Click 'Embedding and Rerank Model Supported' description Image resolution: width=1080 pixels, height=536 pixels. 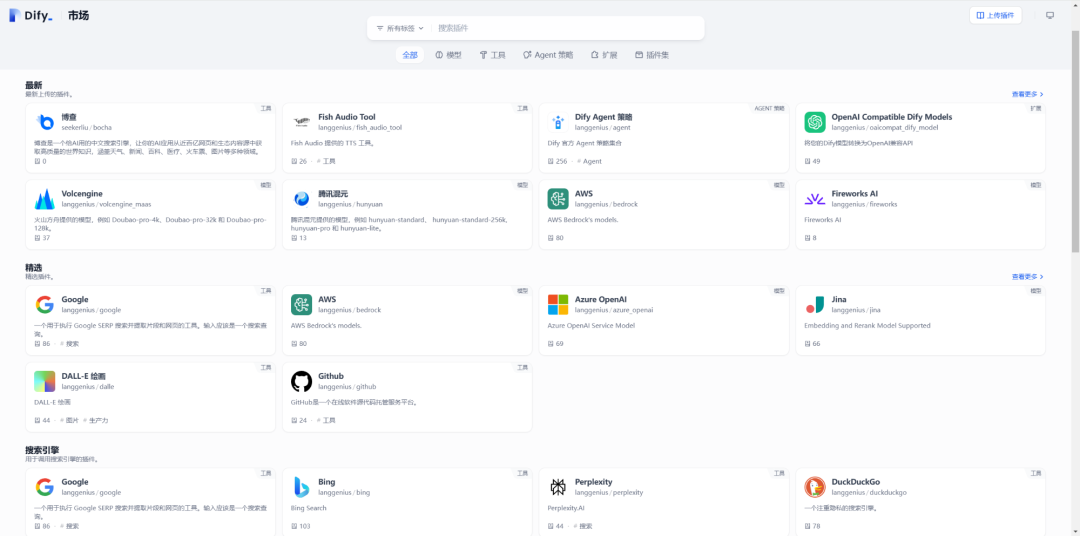pyautogui.click(x=867, y=325)
